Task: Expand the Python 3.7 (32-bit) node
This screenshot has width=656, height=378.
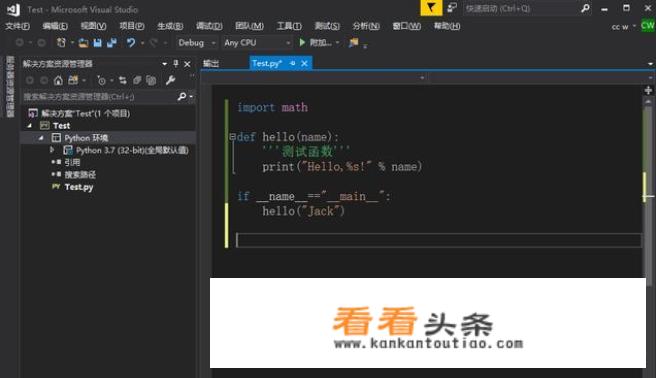Action: (52, 149)
